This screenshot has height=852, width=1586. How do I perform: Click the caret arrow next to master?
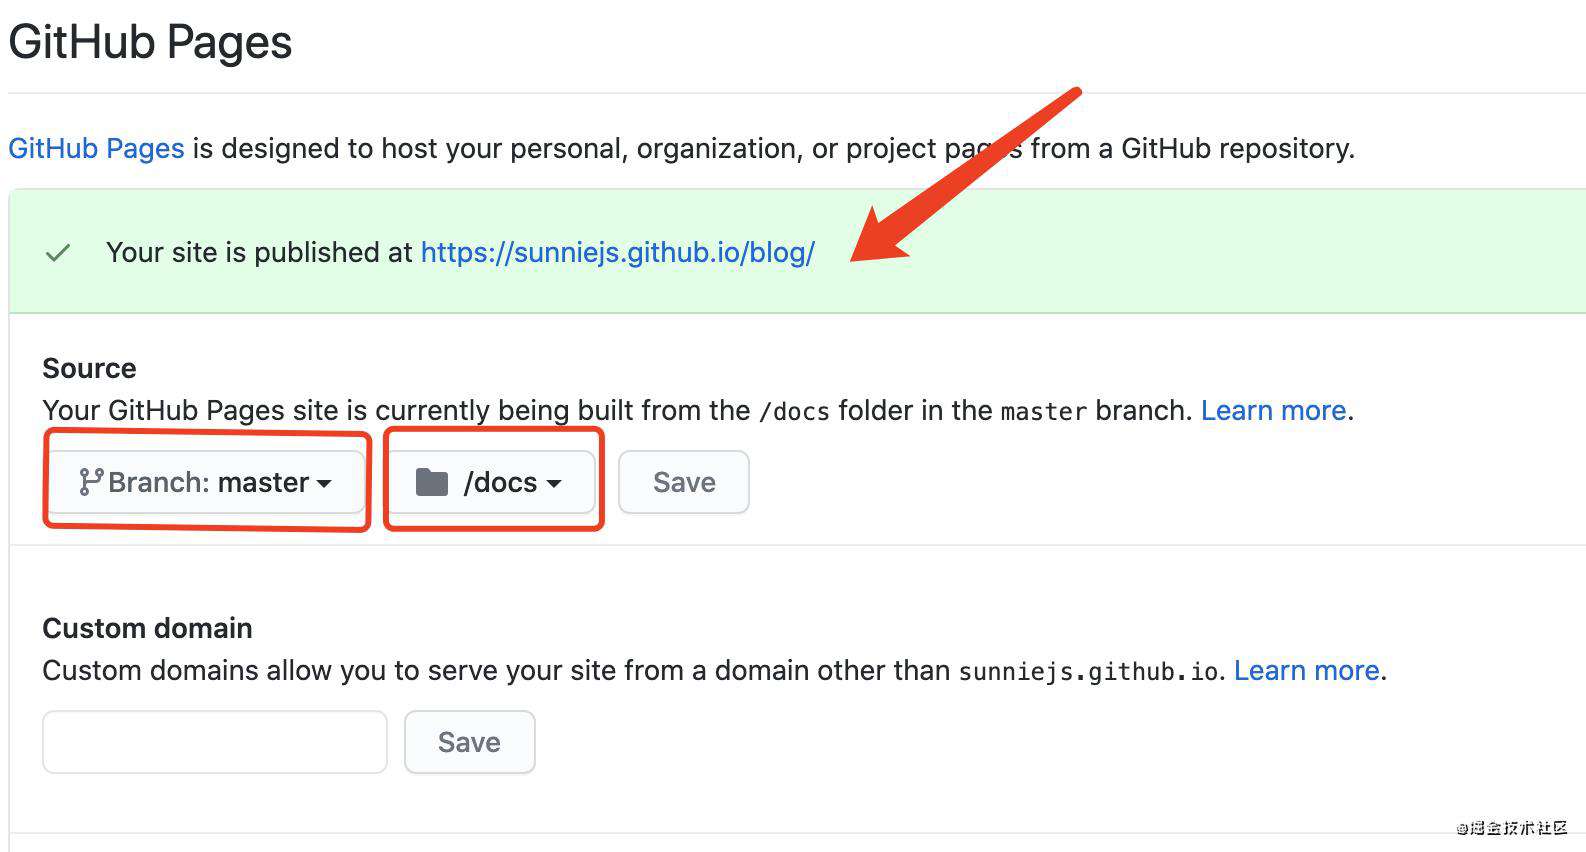tap(324, 483)
